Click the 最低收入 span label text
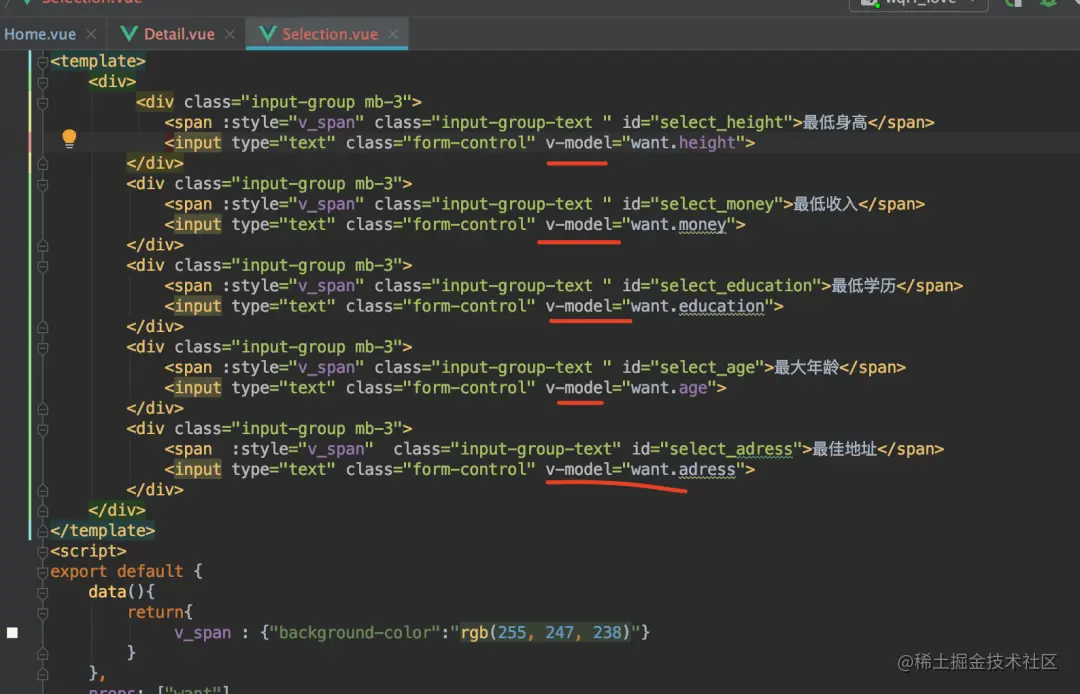 point(825,204)
